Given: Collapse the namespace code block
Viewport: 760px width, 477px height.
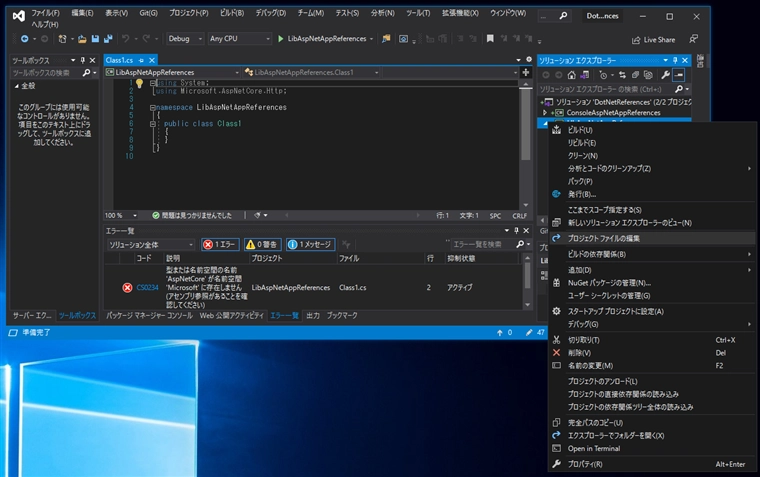Looking at the screenshot, I should pos(152,108).
